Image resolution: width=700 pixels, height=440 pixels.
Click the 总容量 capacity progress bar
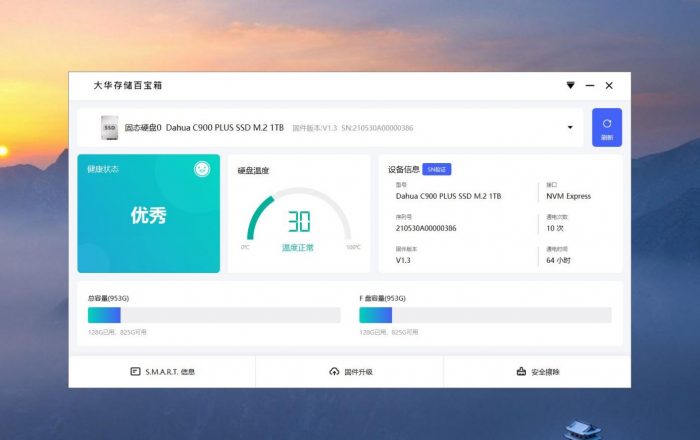[x=213, y=315]
